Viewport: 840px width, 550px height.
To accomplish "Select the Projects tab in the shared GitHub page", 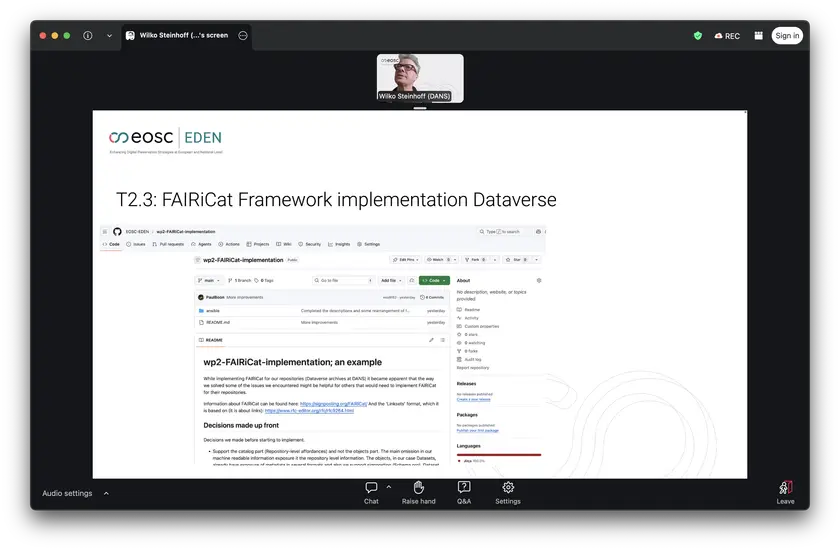I will point(258,244).
